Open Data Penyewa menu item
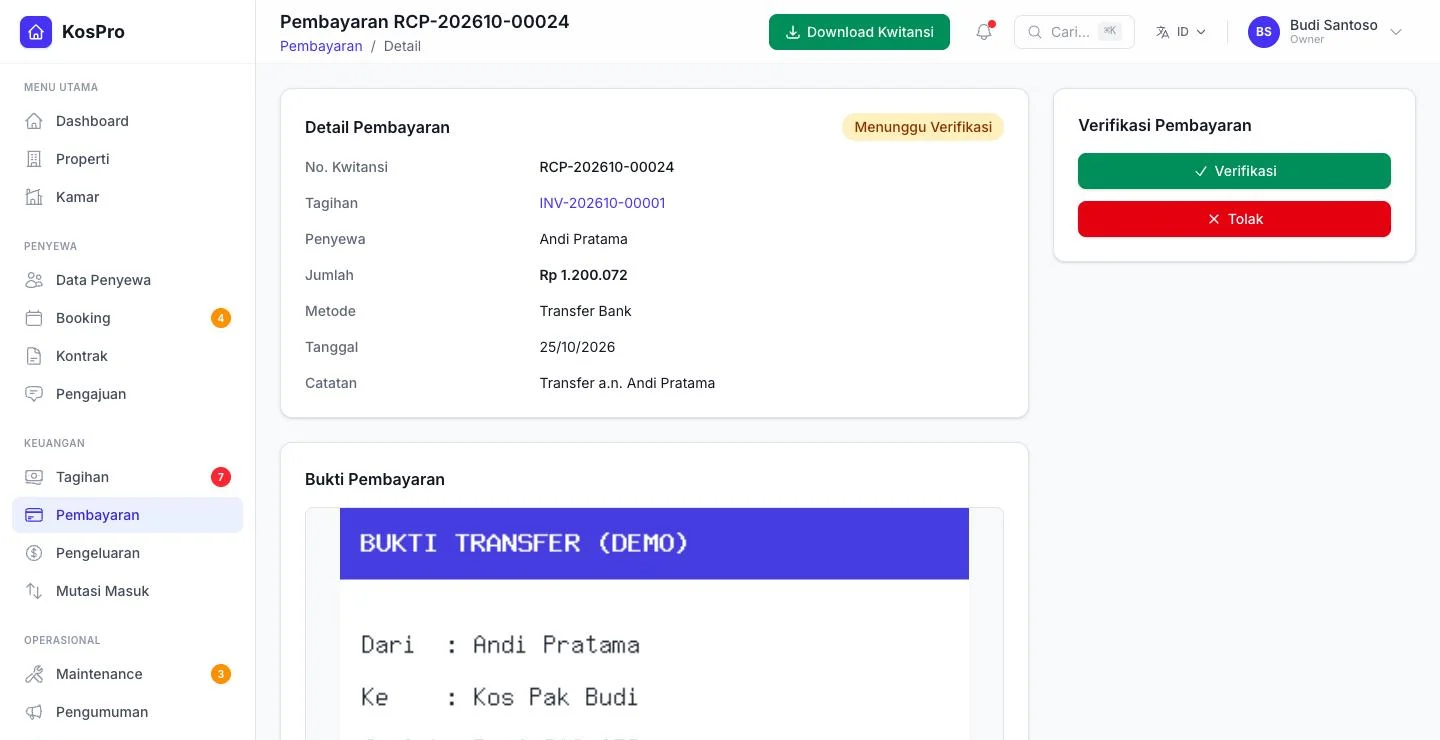 [127, 280]
